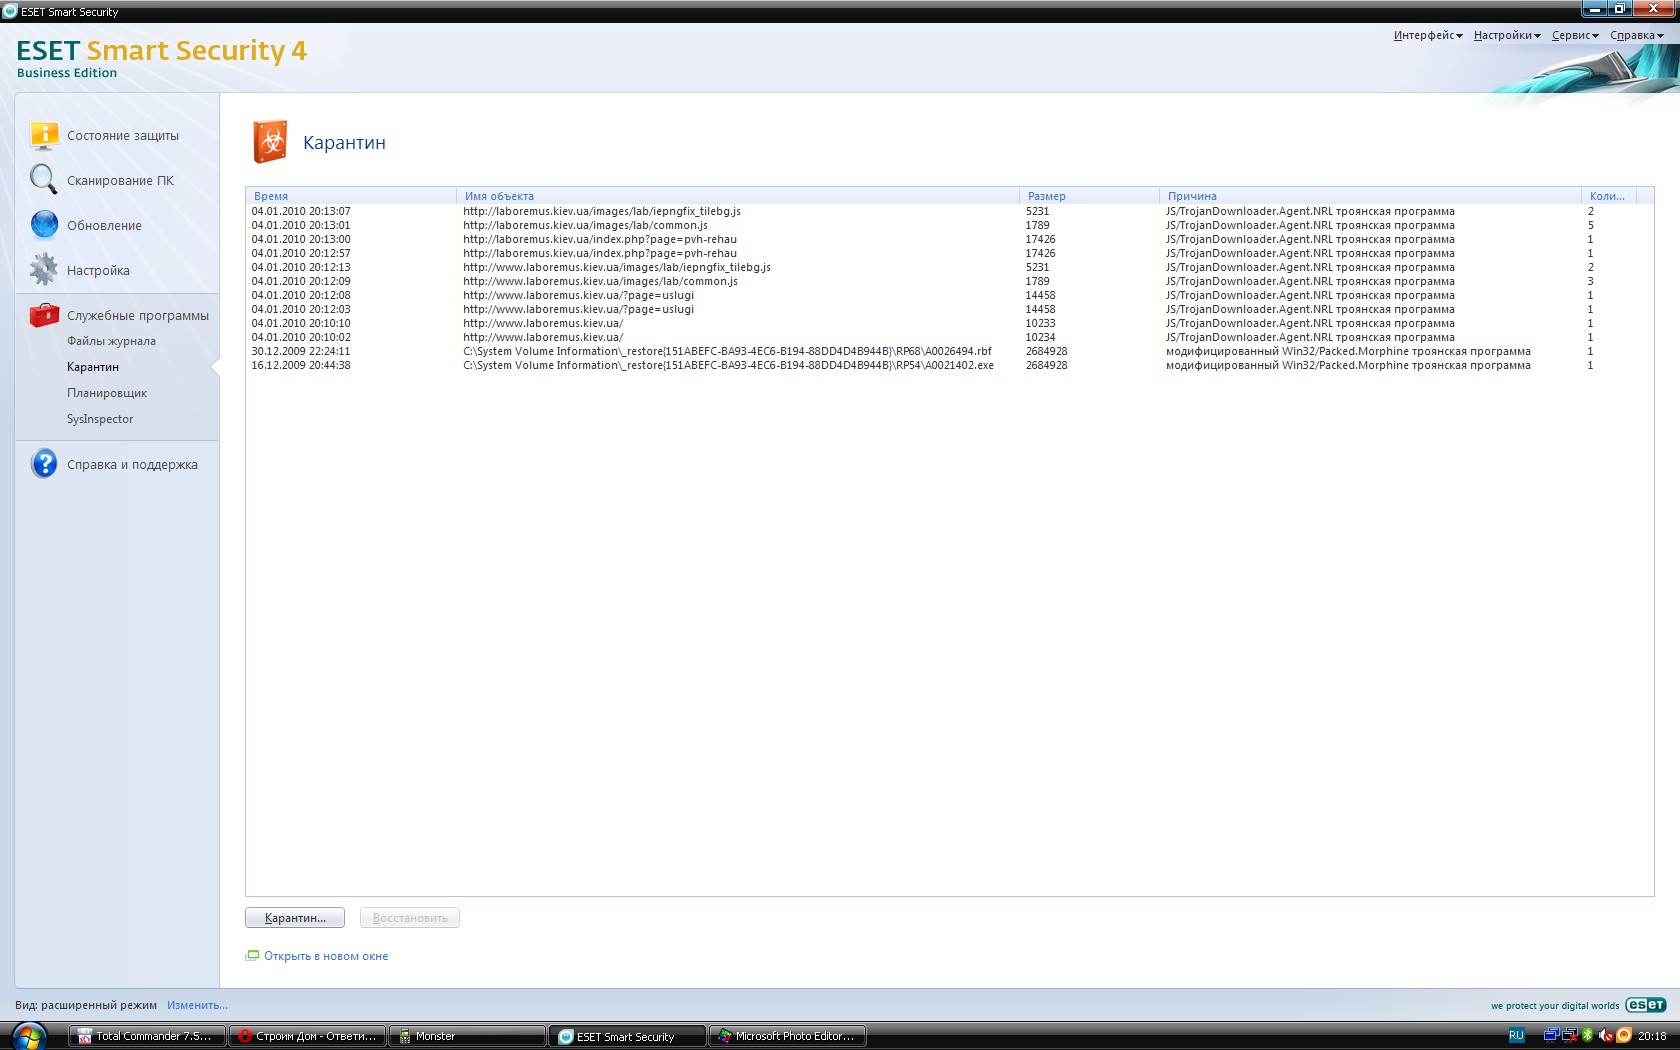
Task: Click the Восстановить button
Action: tap(410, 917)
